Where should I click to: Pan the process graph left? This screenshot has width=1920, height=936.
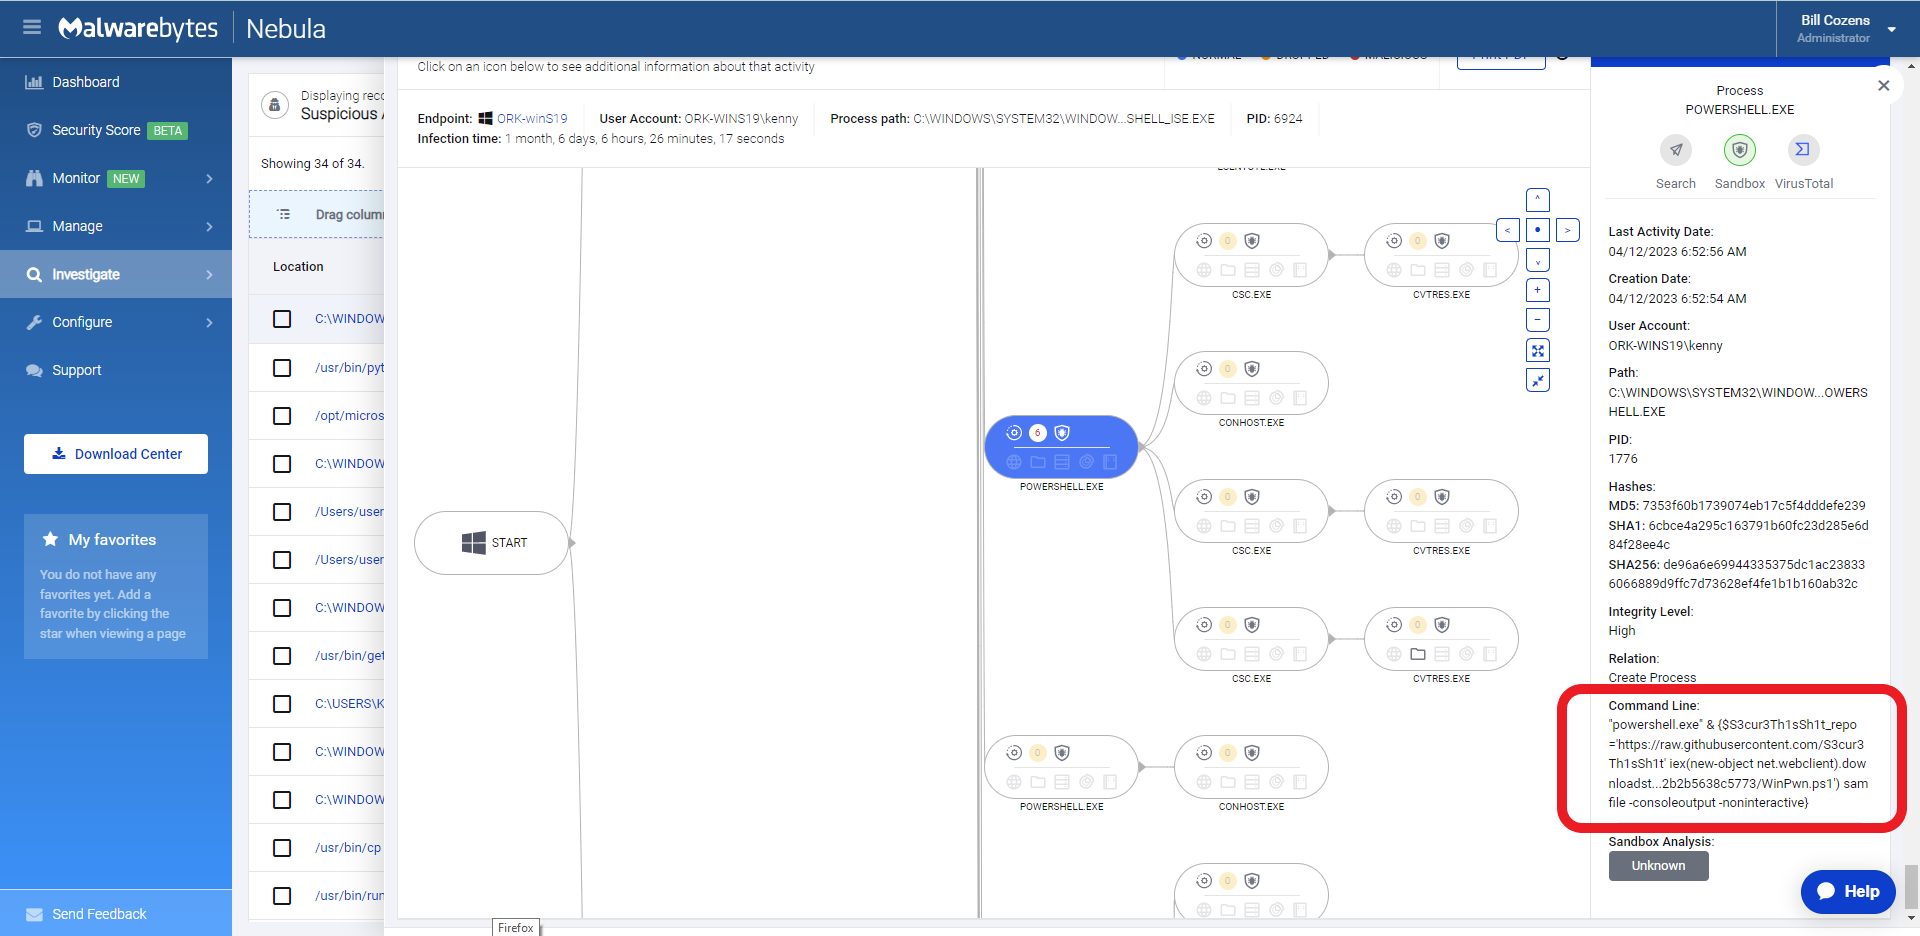1508,230
